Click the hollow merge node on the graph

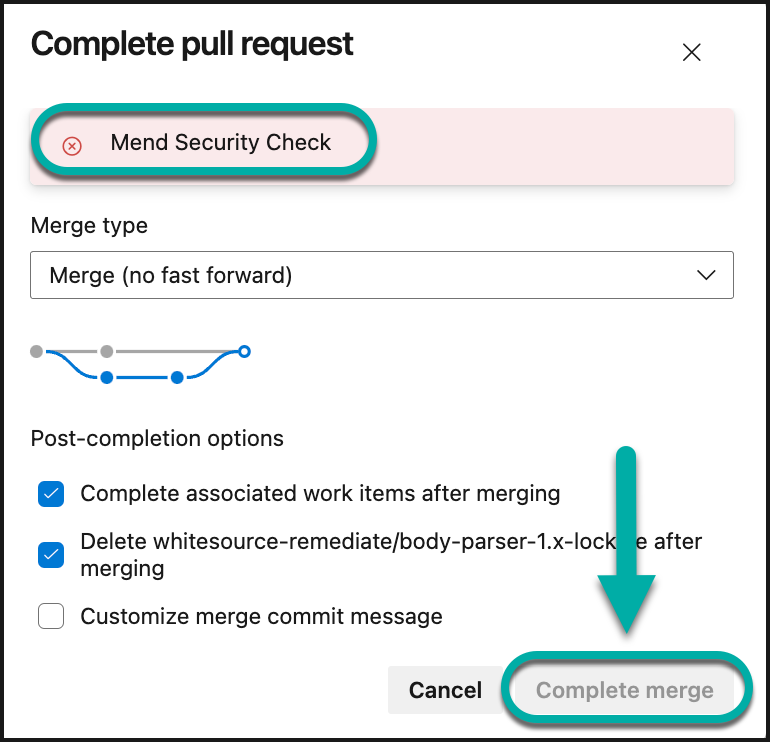(x=244, y=351)
